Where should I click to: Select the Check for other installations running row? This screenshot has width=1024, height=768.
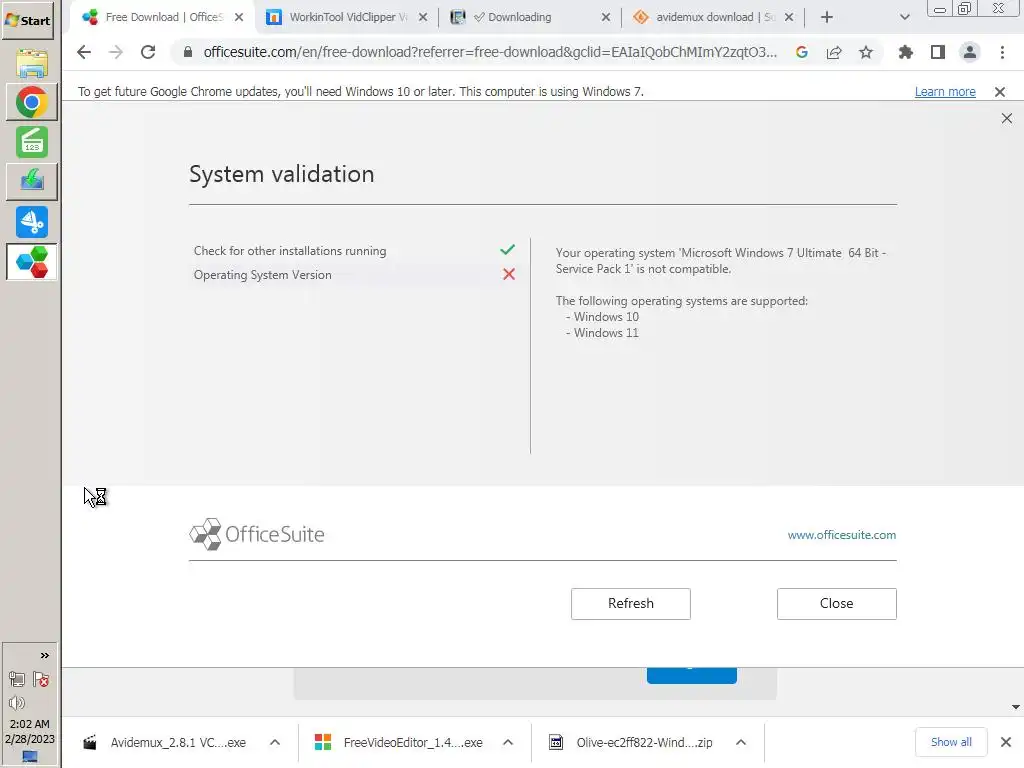pos(355,251)
